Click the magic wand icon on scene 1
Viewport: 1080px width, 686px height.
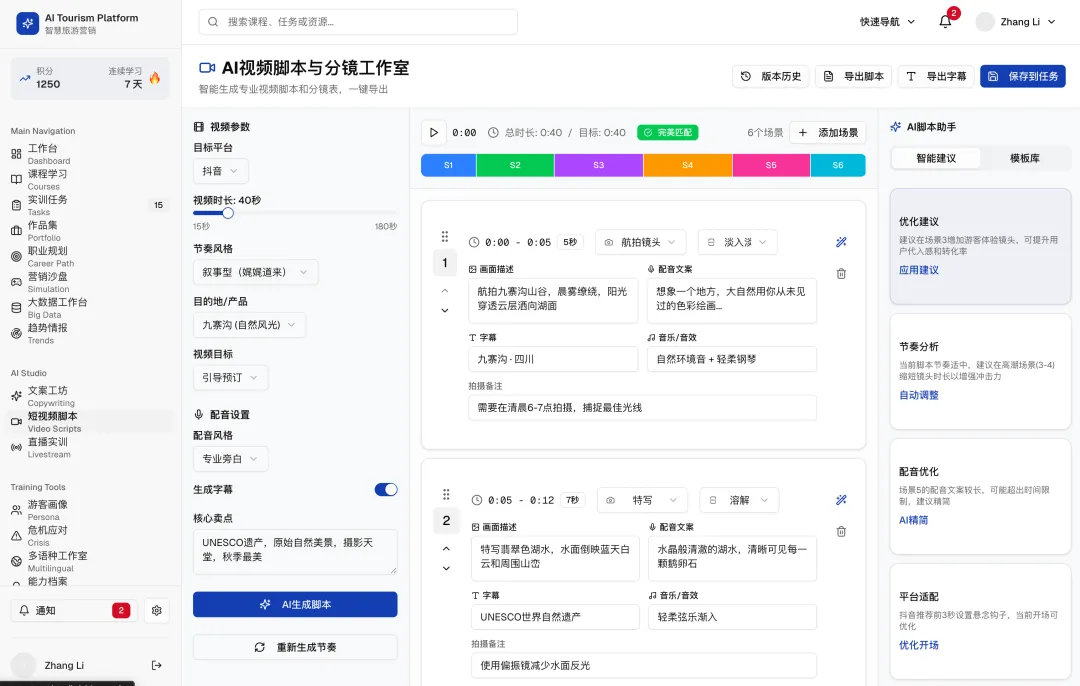point(841,242)
